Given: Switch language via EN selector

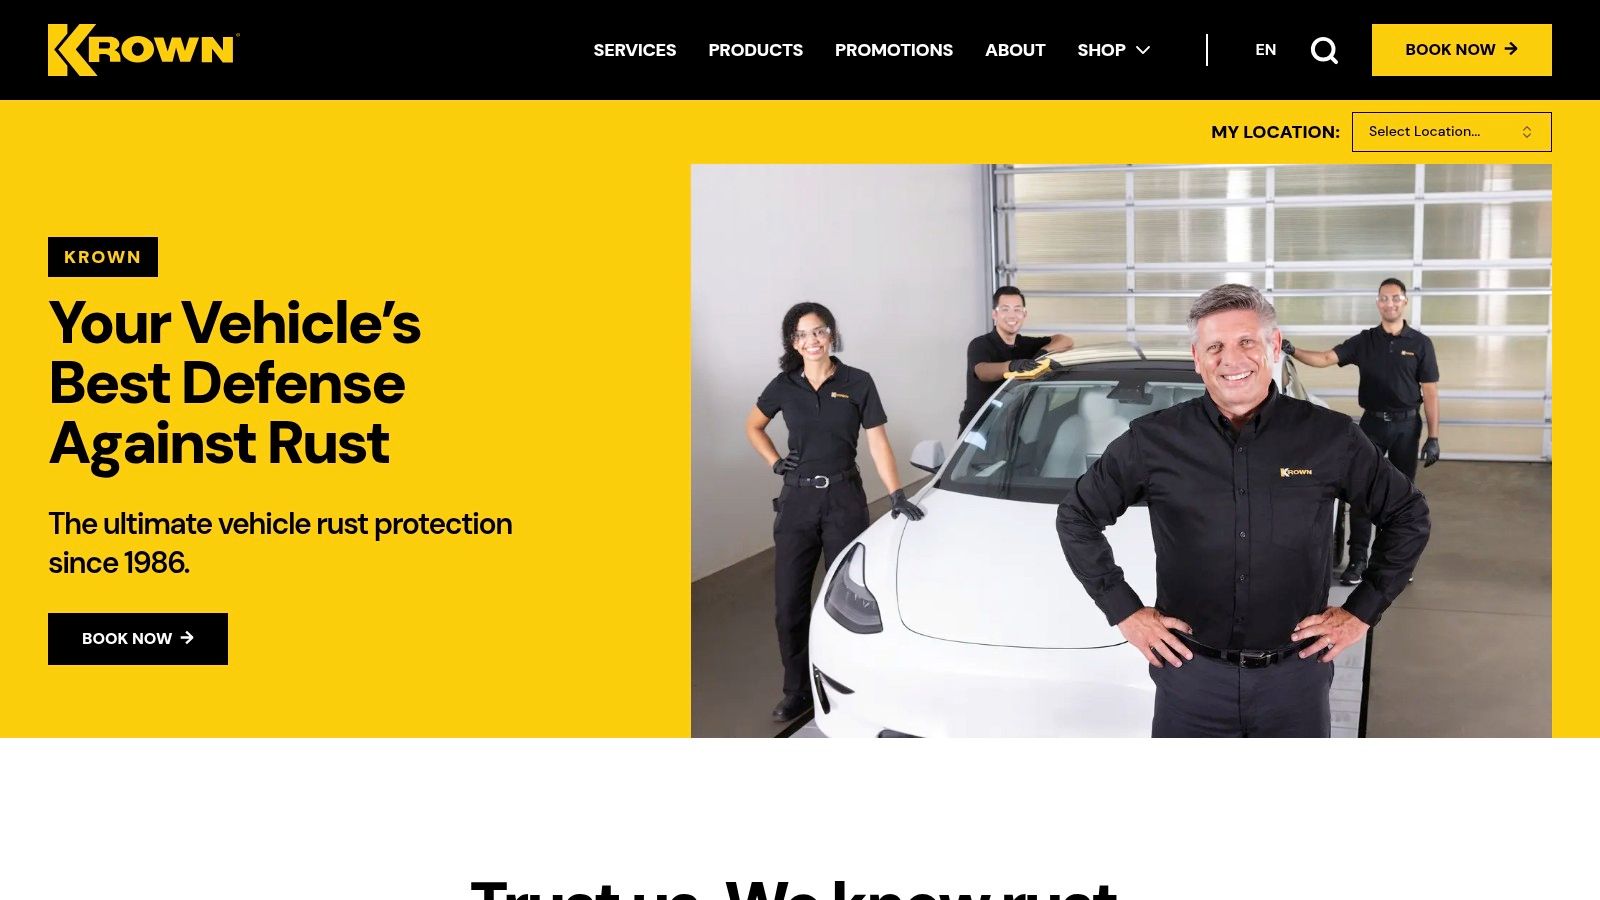Looking at the screenshot, I should tap(1265, 50).
